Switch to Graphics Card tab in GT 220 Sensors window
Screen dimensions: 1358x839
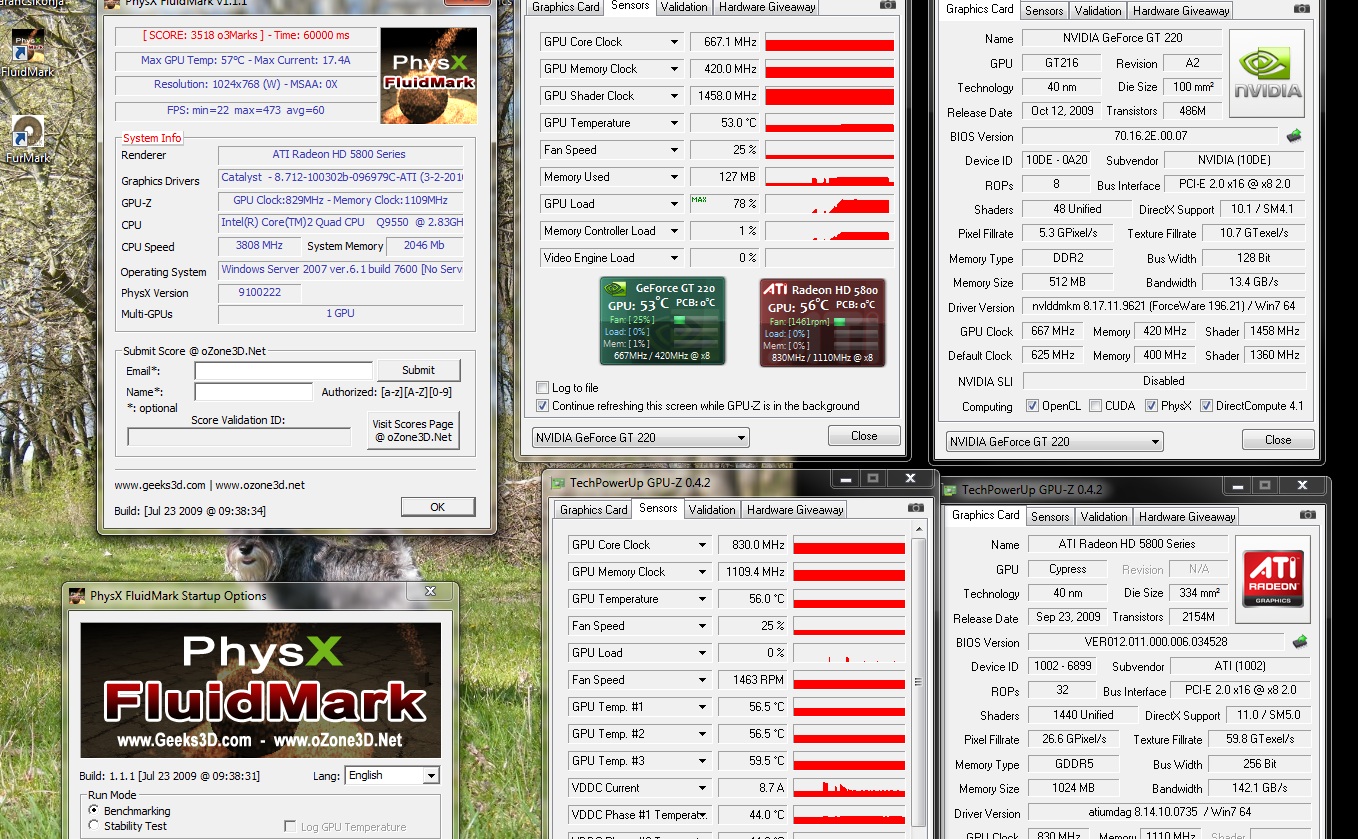tap(566, 7)
